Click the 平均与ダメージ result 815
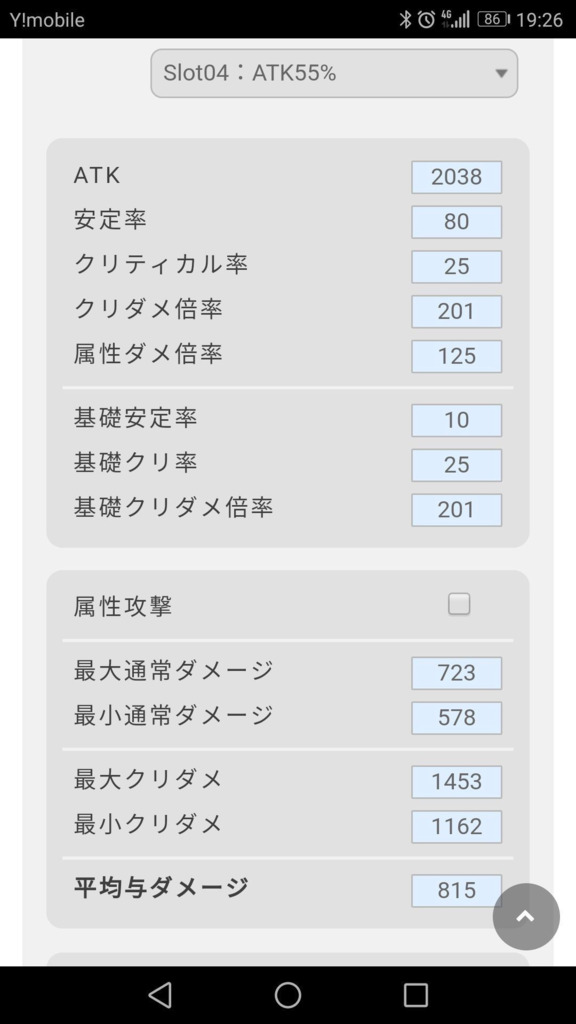Viewport: 576px width, 1024px height. (456, 891)
